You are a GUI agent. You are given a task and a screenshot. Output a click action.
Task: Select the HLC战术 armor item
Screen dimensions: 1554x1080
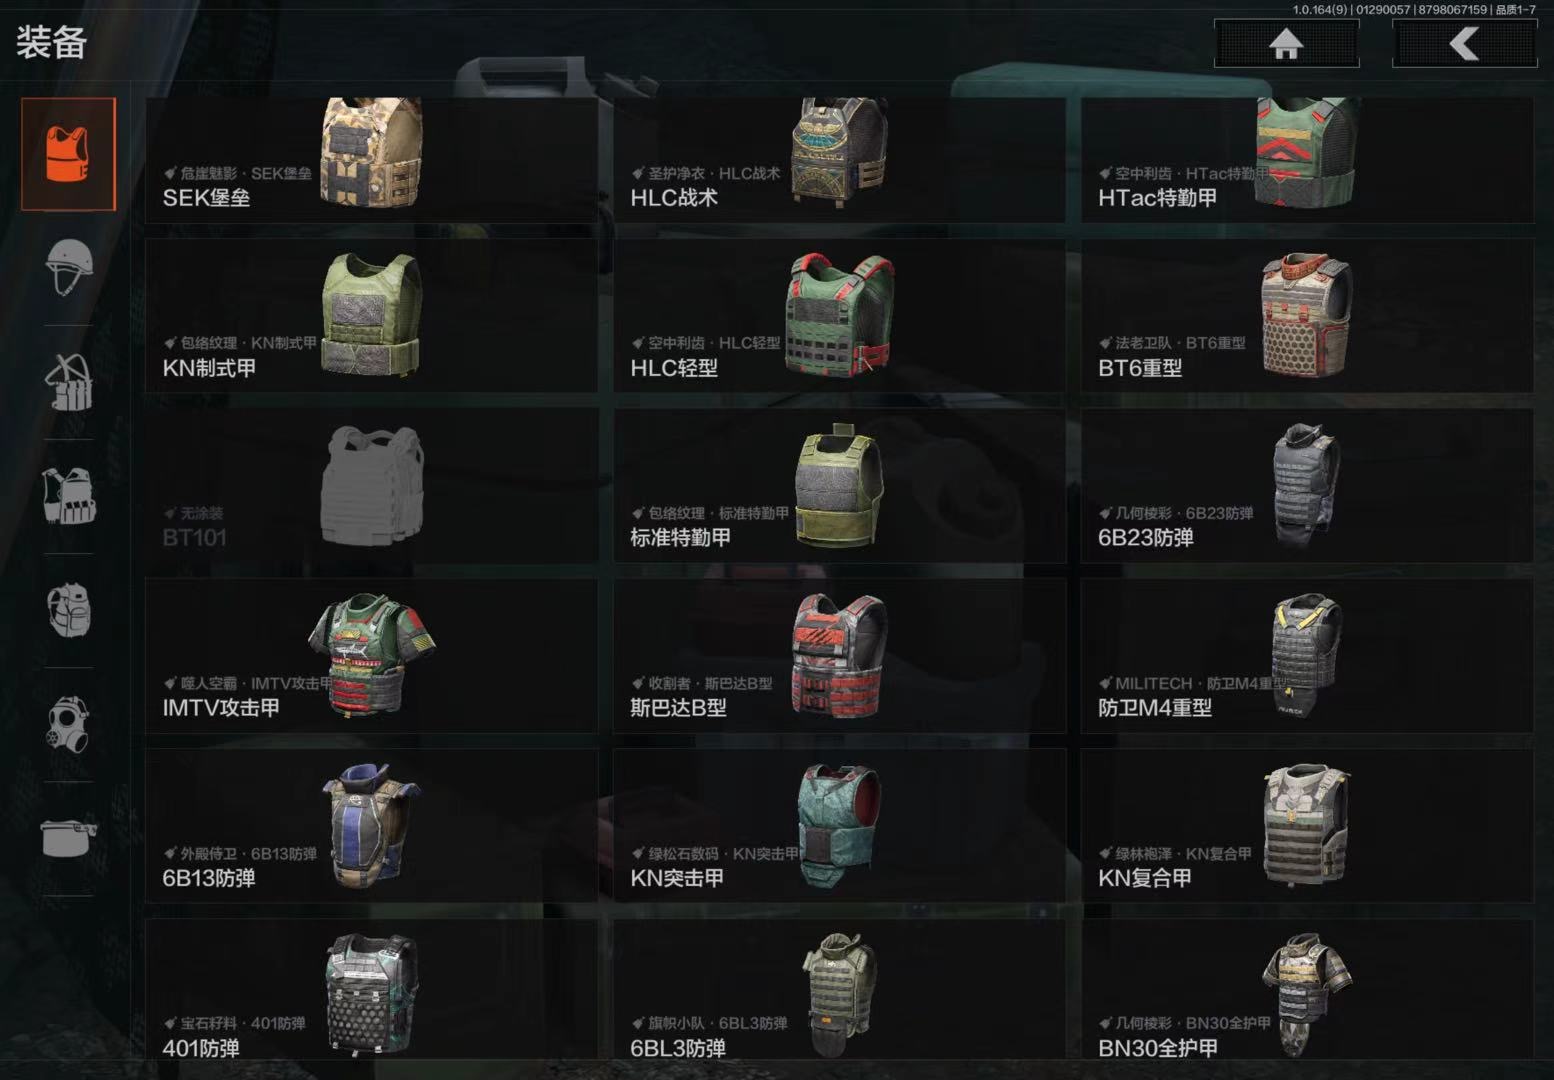840,160
